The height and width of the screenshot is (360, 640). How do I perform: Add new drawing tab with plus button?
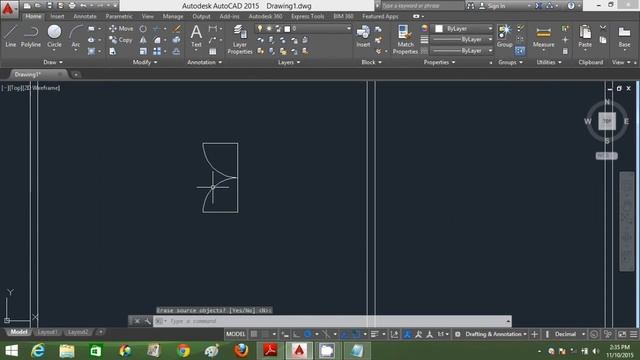76,75
